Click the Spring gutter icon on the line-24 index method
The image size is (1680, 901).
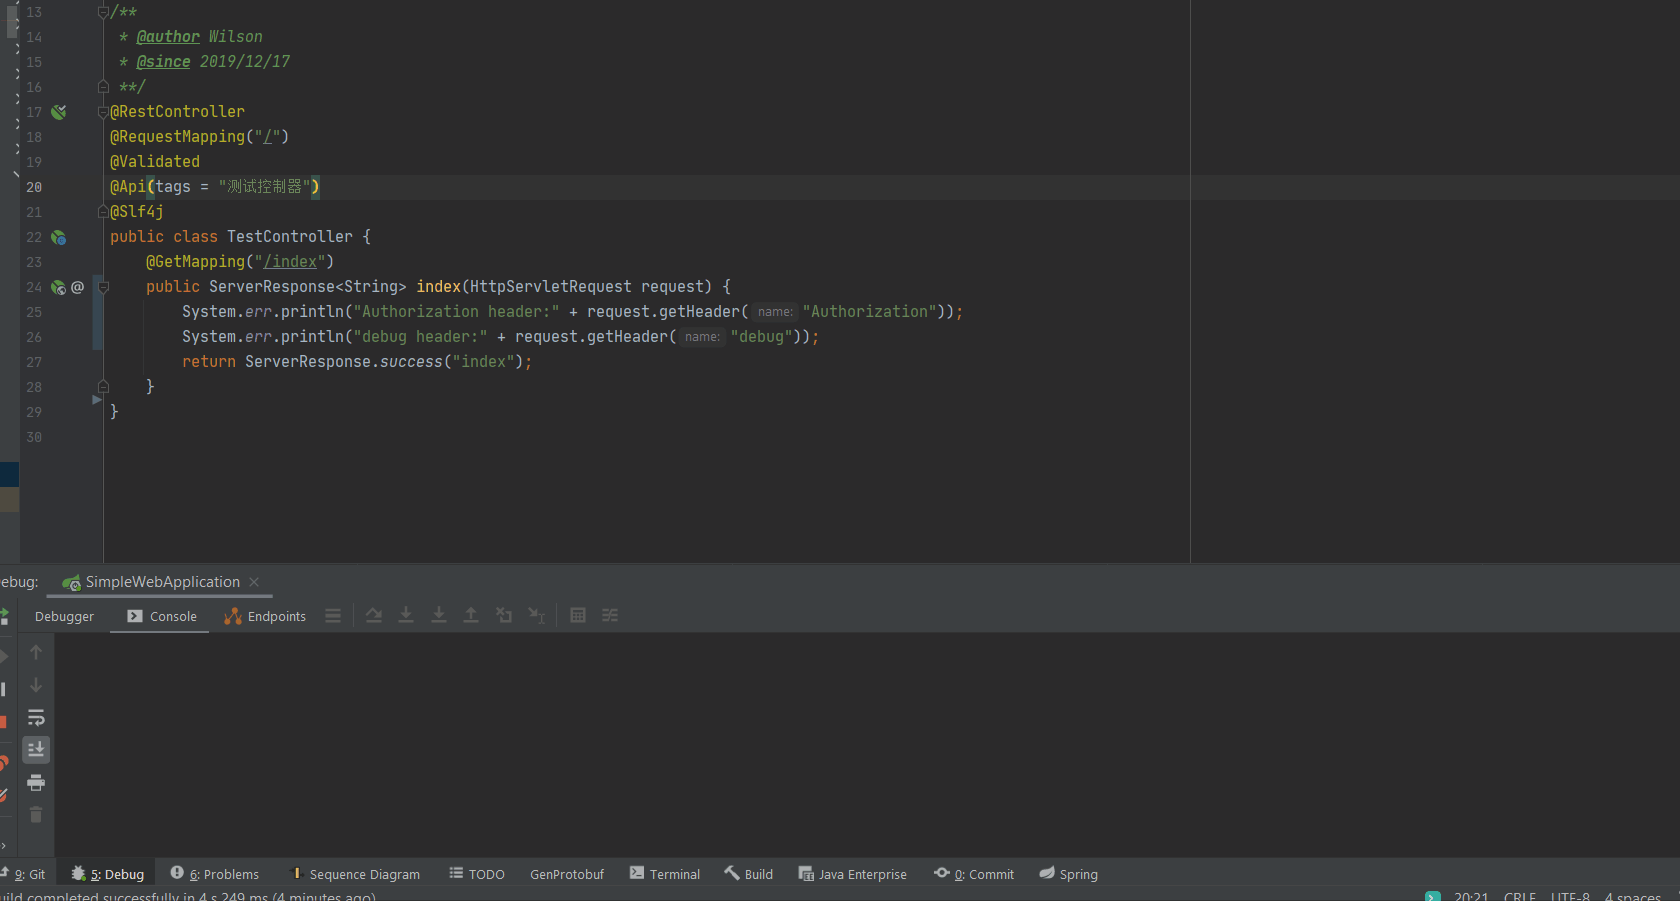[58, 287]
